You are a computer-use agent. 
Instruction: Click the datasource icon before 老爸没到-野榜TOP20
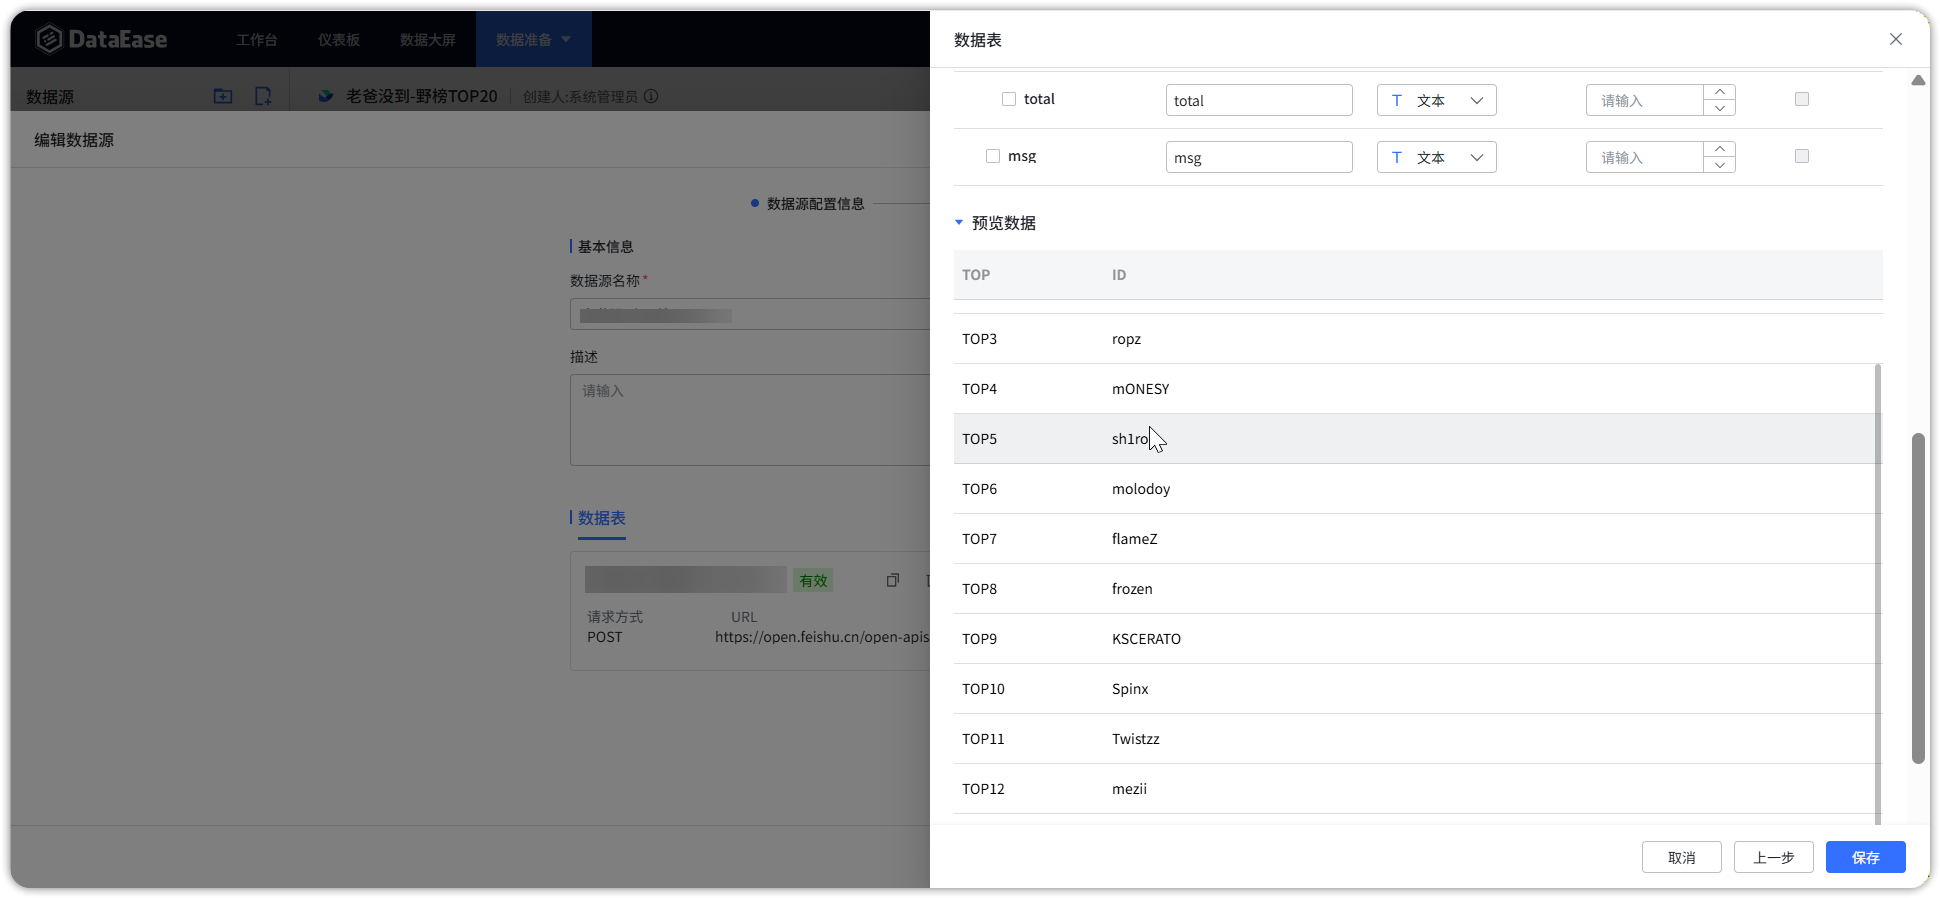tap(326, 96)
